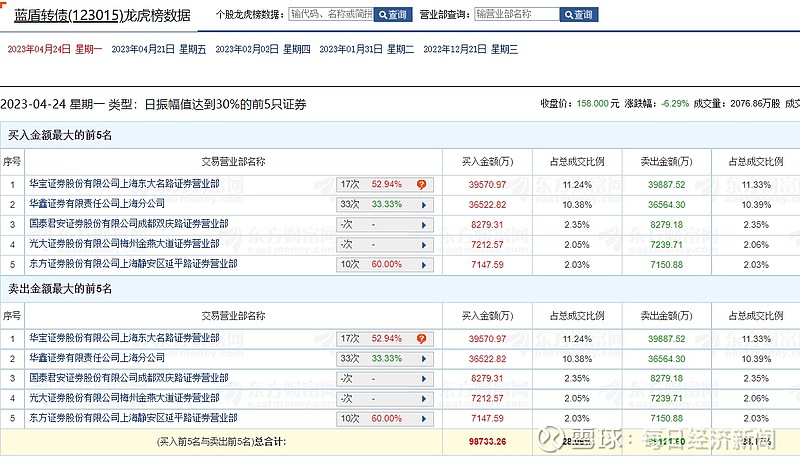Click 交易营业部名称 column header in buy table
This screenshot has height=464, width=800.
click(x=233, y=162)
